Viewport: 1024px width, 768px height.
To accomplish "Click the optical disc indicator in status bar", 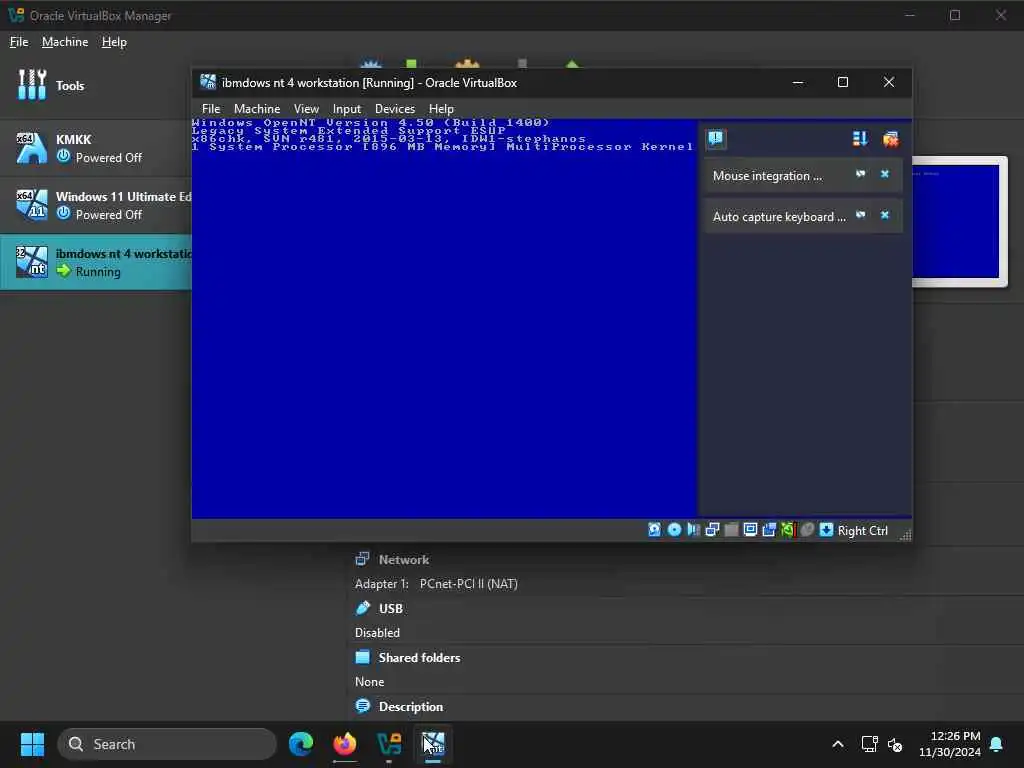I will pos(674,530).
